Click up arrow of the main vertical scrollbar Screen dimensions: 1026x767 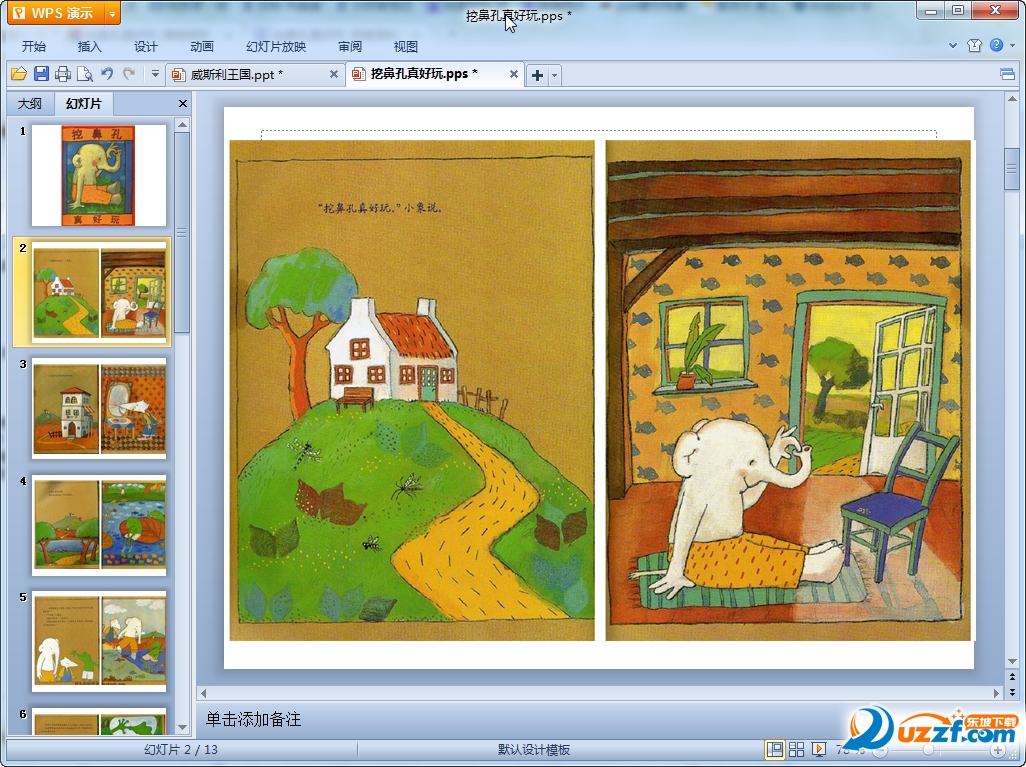click(1012, 99)
